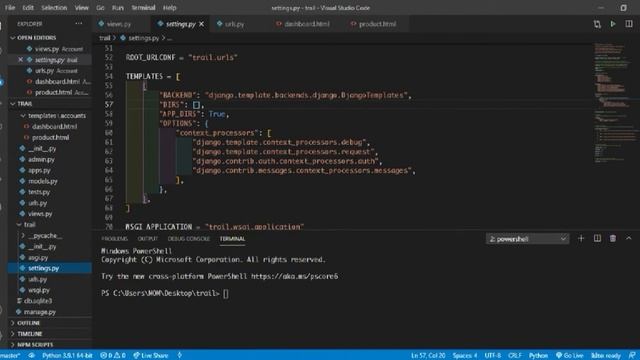Viewport: 640px width, 360px height.
Task: Open models.py in the file tree
Action: click(42, 181)
